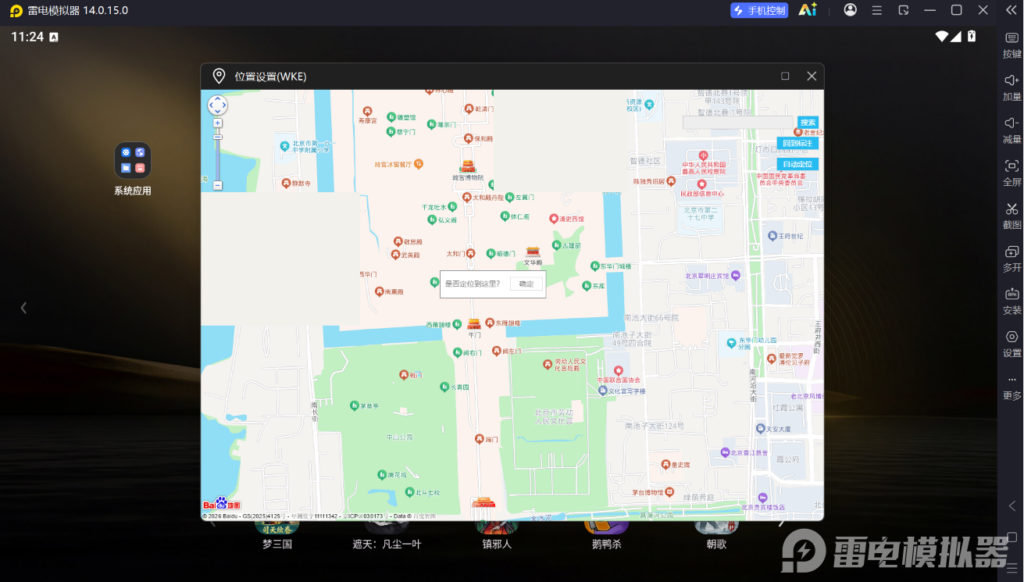
Task: Open the 手机控制 phone control feature
Action: 759,10
